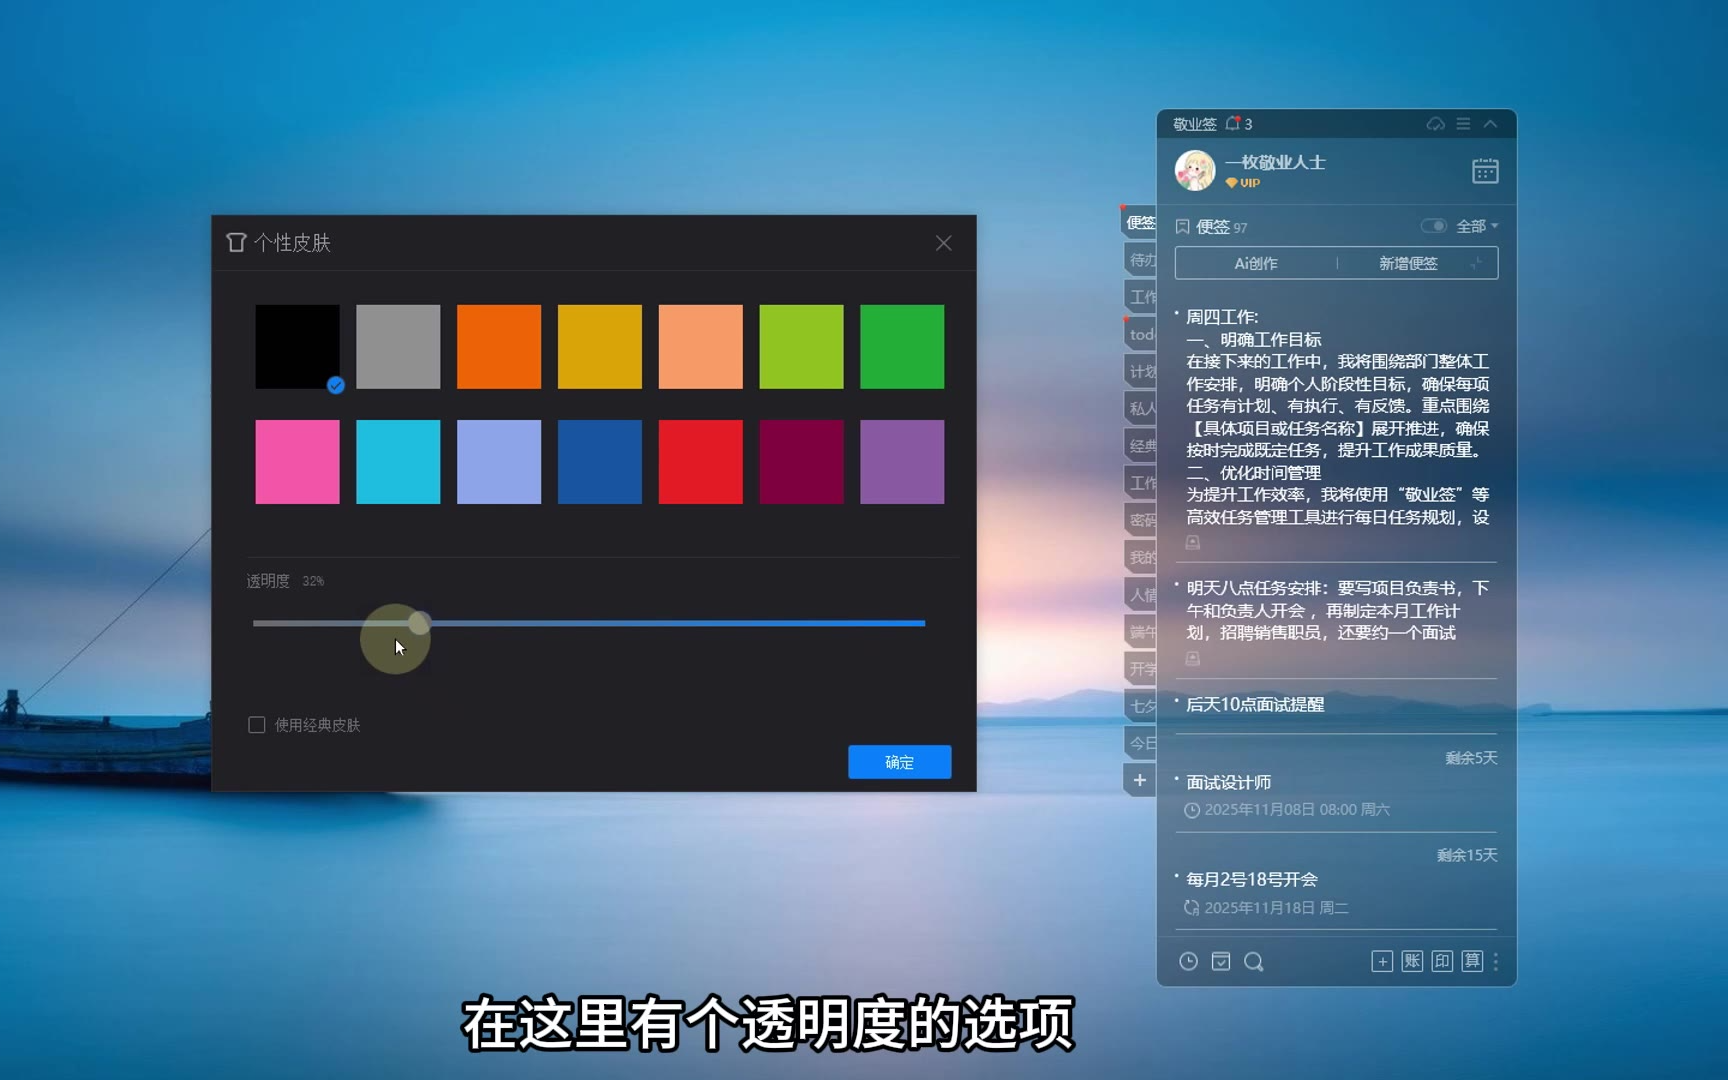The height and width of the screenshot is (1080, 1728).
Task: Click the bookmark icon beside 便签 97
Action: point(1182,227)
